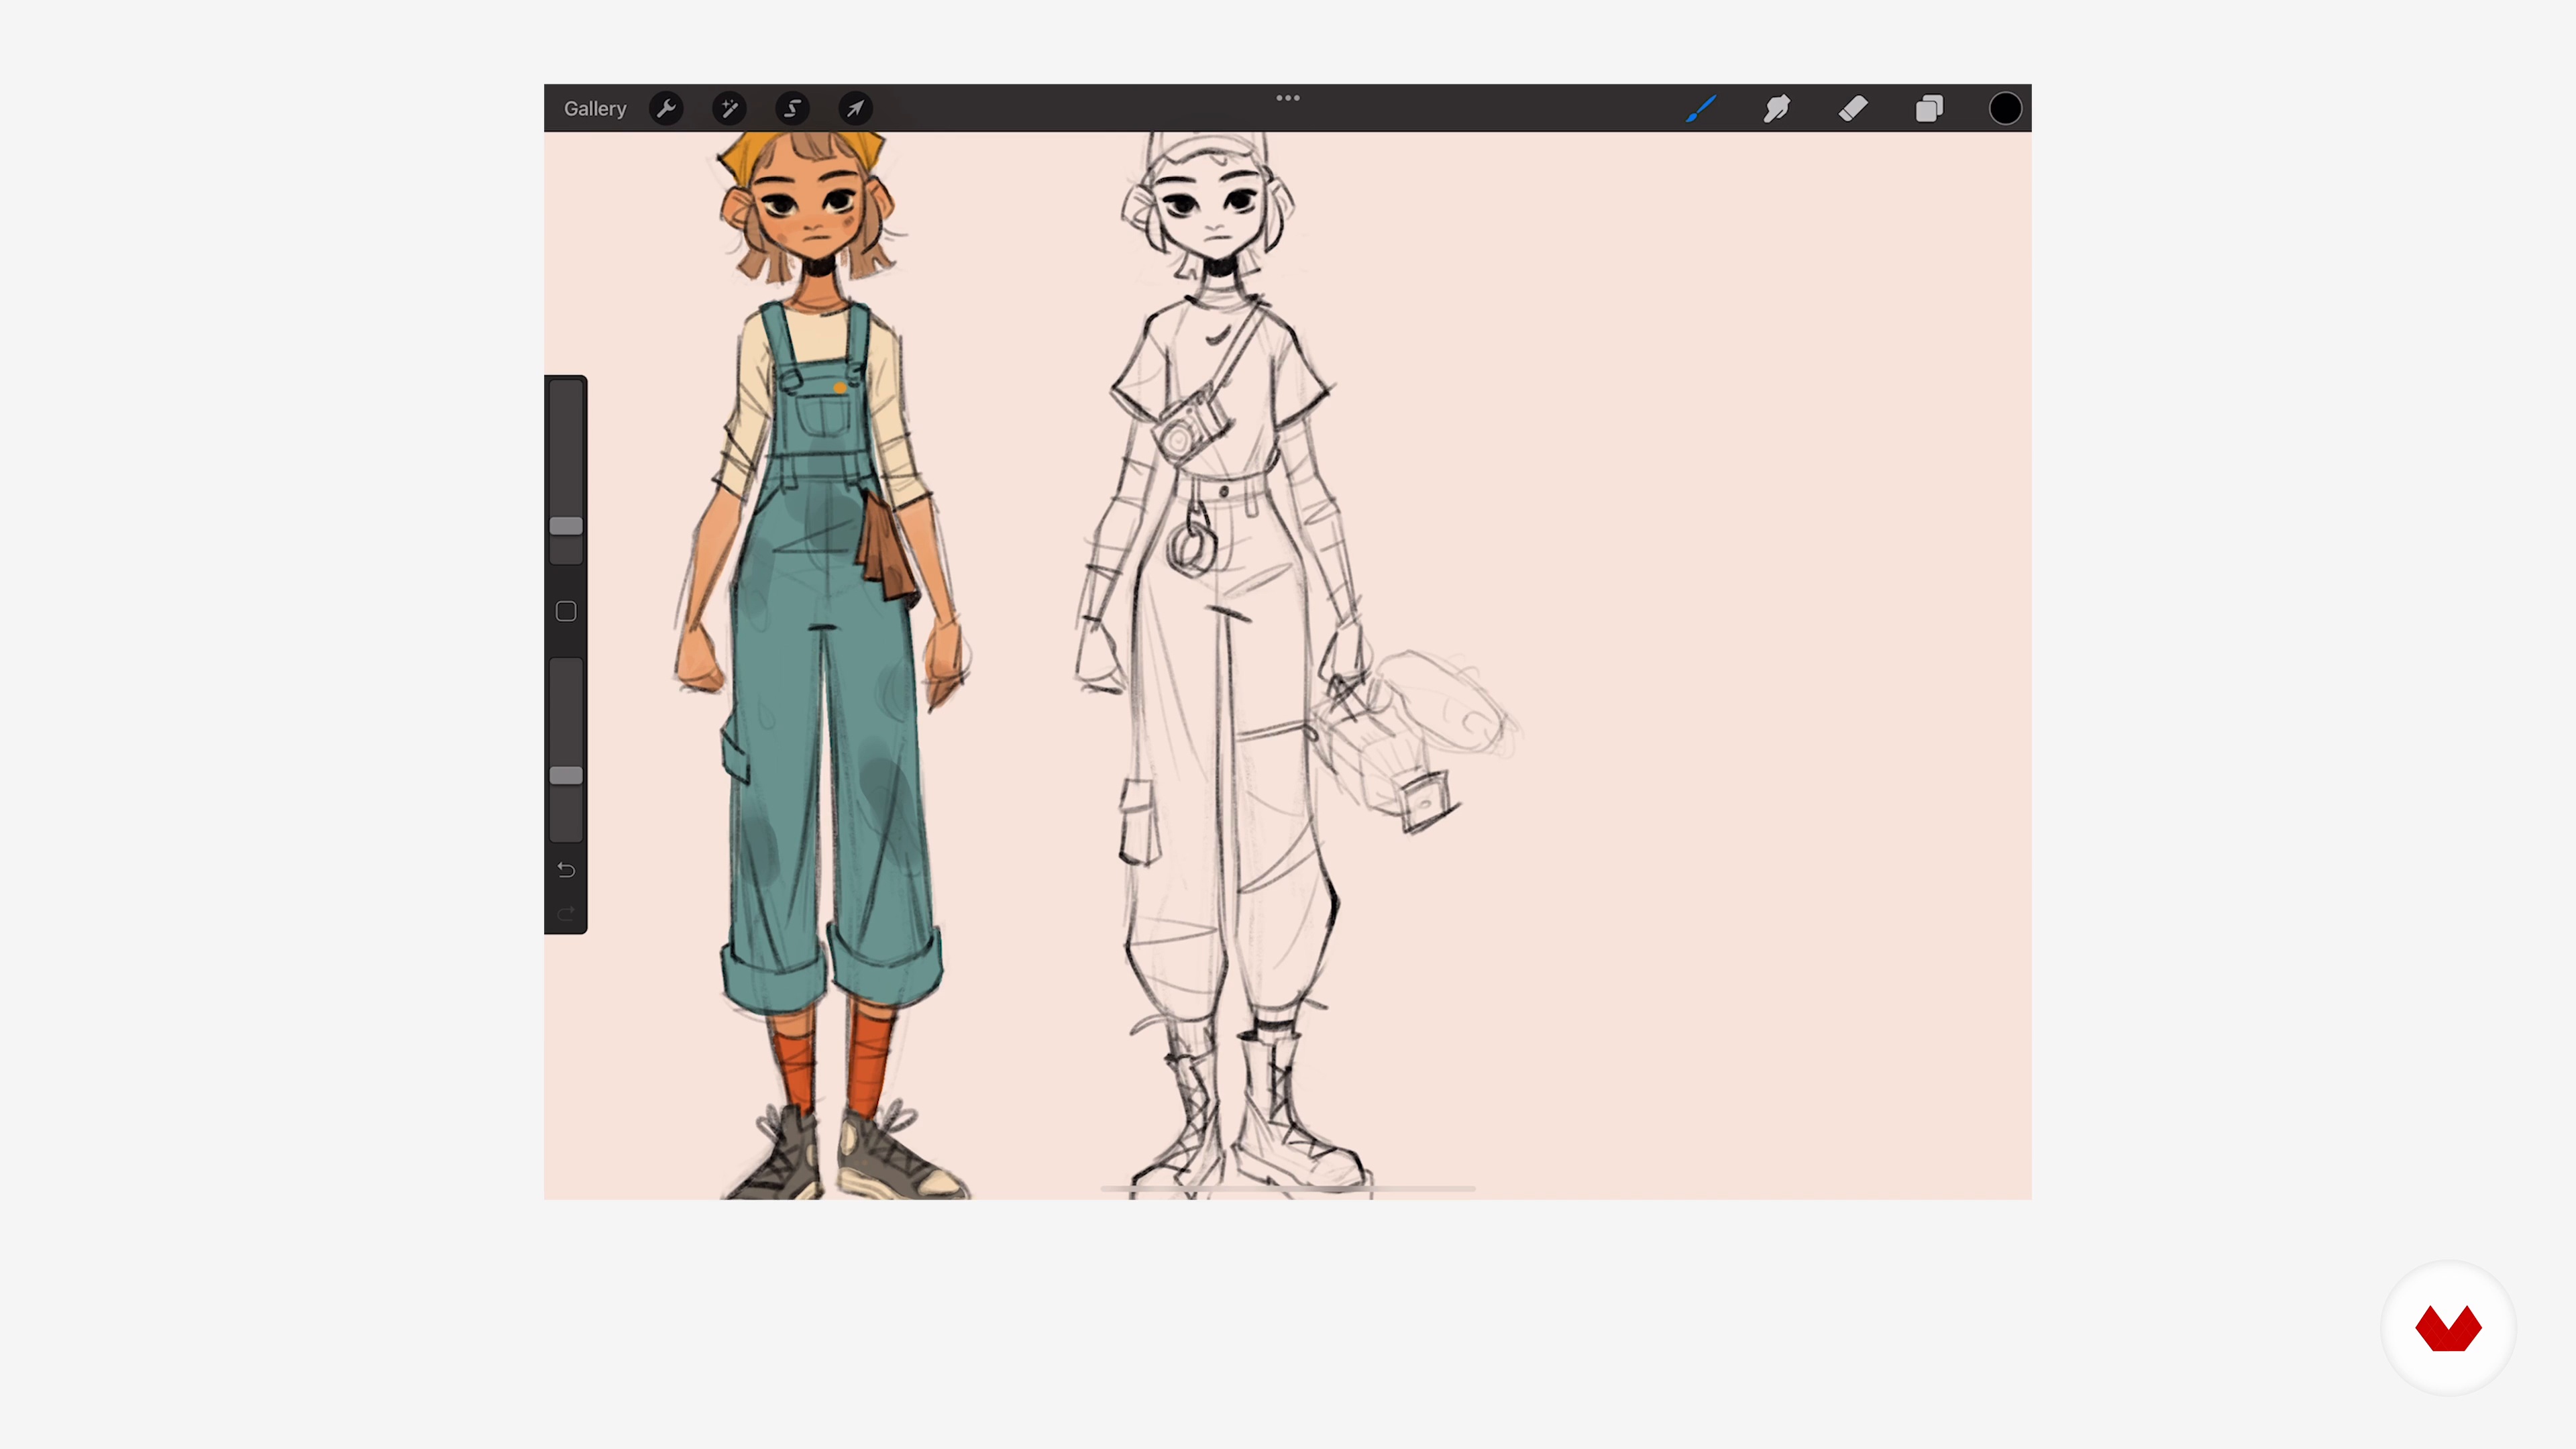This screenshot has height=1449, width=2576.
Task: Activate the Selection tool
Action: click(x=792, y=108)
